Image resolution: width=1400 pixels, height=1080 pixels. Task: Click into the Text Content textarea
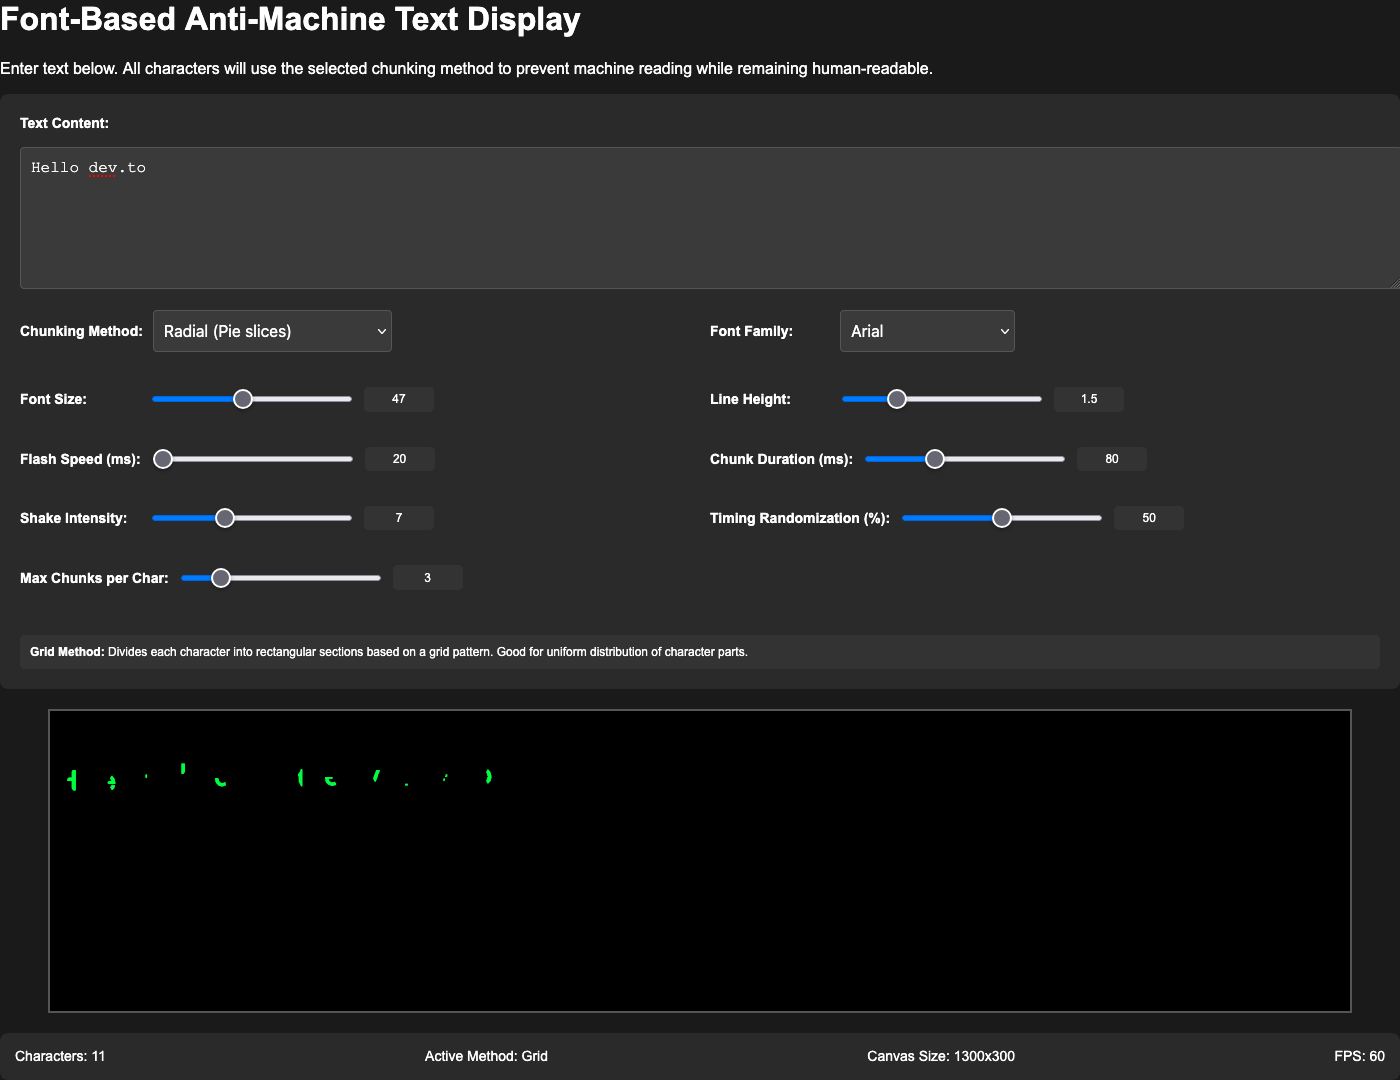click(710, 218)
